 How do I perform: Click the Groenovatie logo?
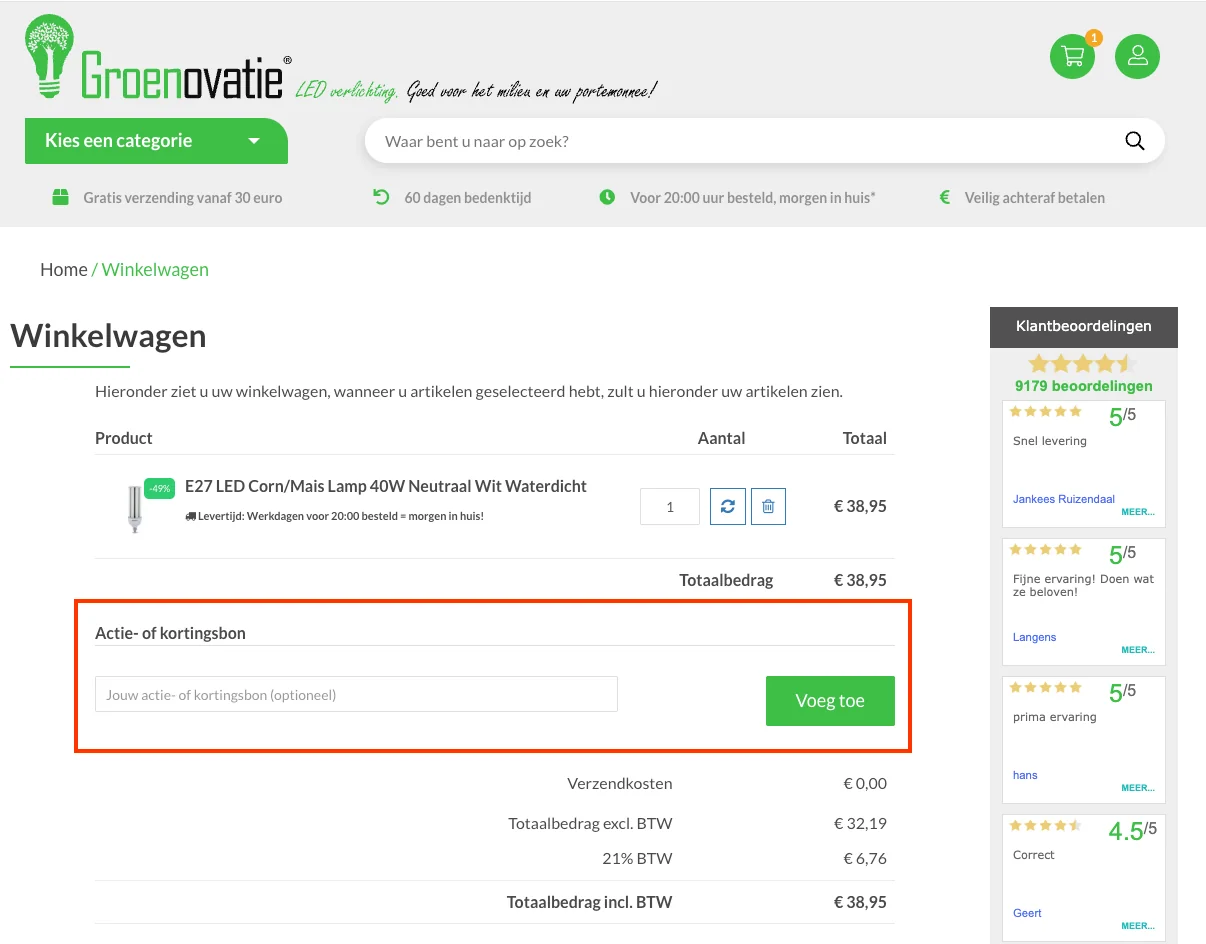pos(150,56)
